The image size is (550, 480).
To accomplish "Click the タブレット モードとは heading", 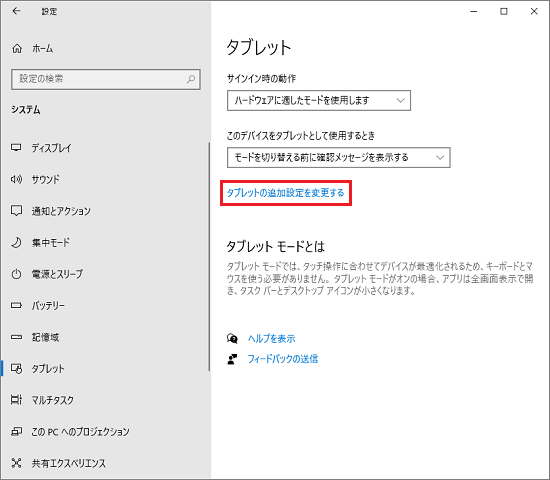I will tap(276, 247).
